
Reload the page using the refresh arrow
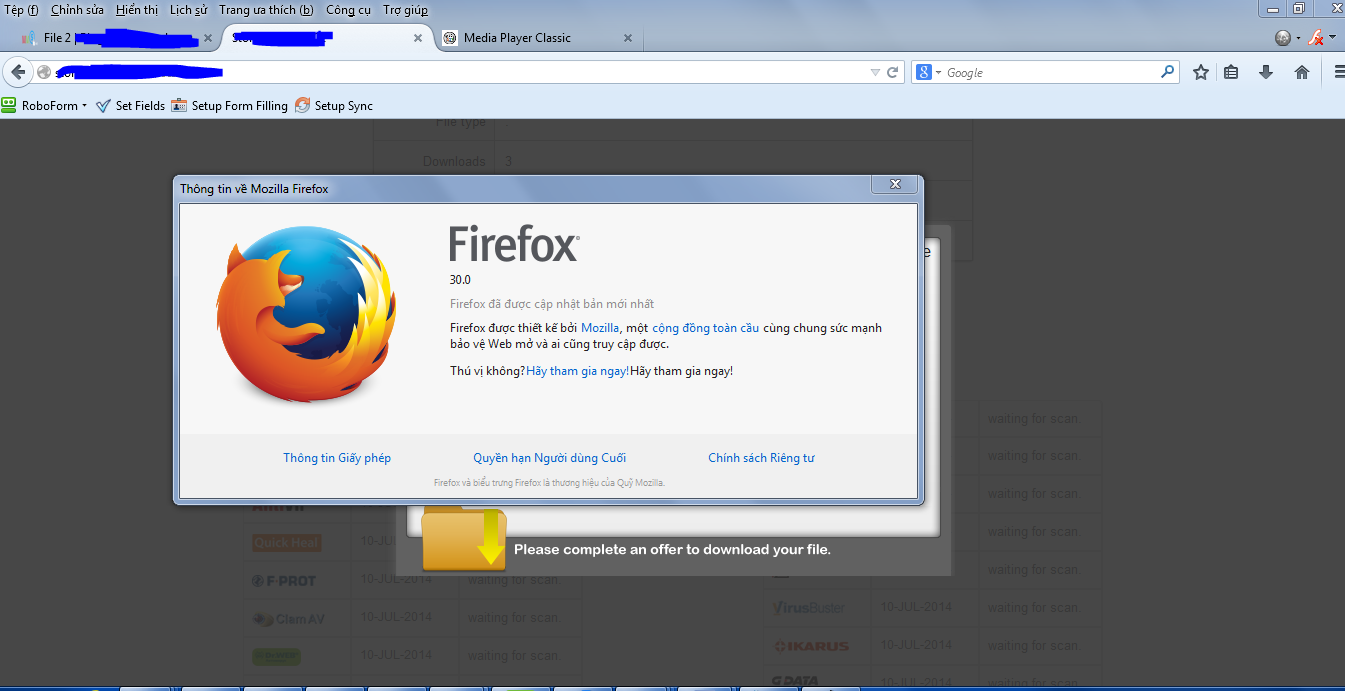pyautogui.click(x=893, y=72)
